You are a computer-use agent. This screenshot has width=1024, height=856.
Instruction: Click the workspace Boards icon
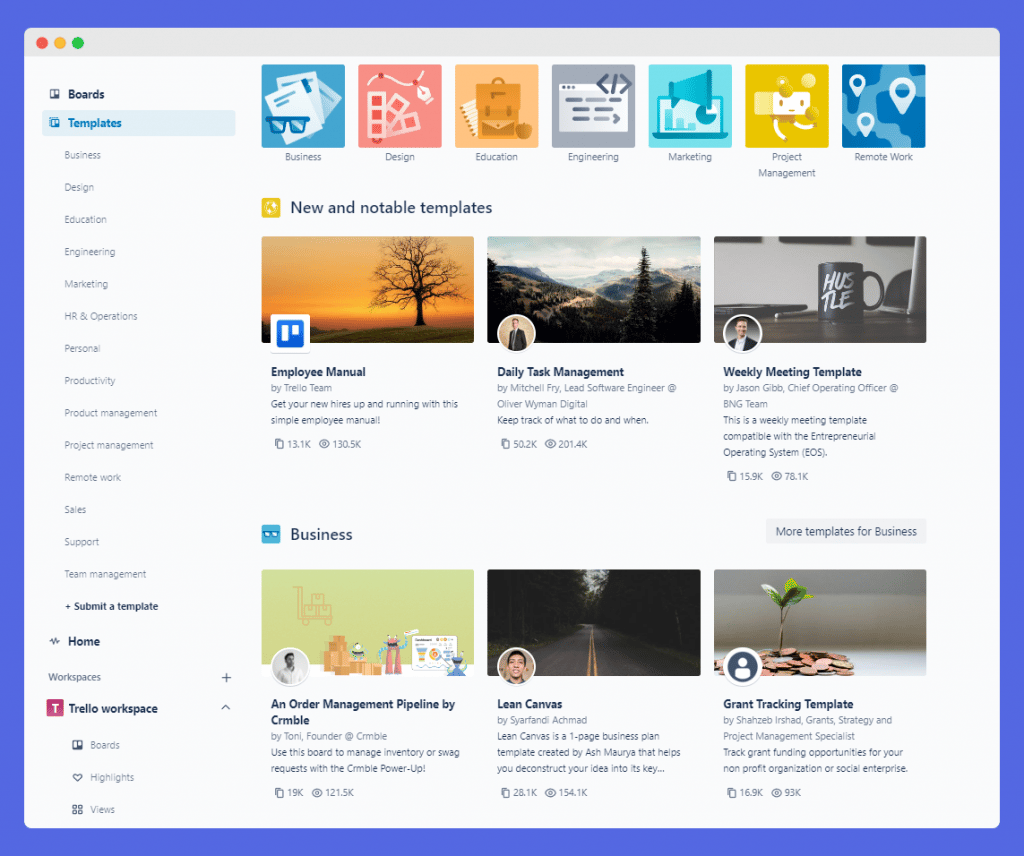(x=77, y=745)
